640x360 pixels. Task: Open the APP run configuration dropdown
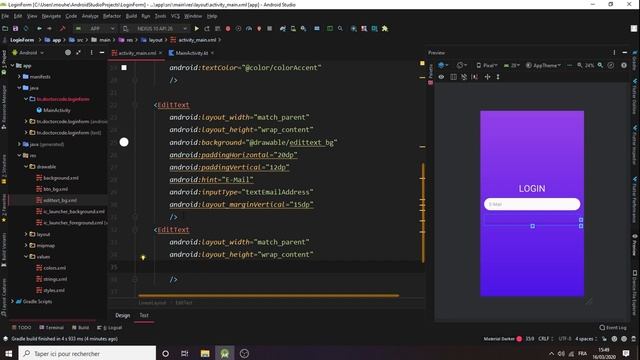(x=95, y=29)
